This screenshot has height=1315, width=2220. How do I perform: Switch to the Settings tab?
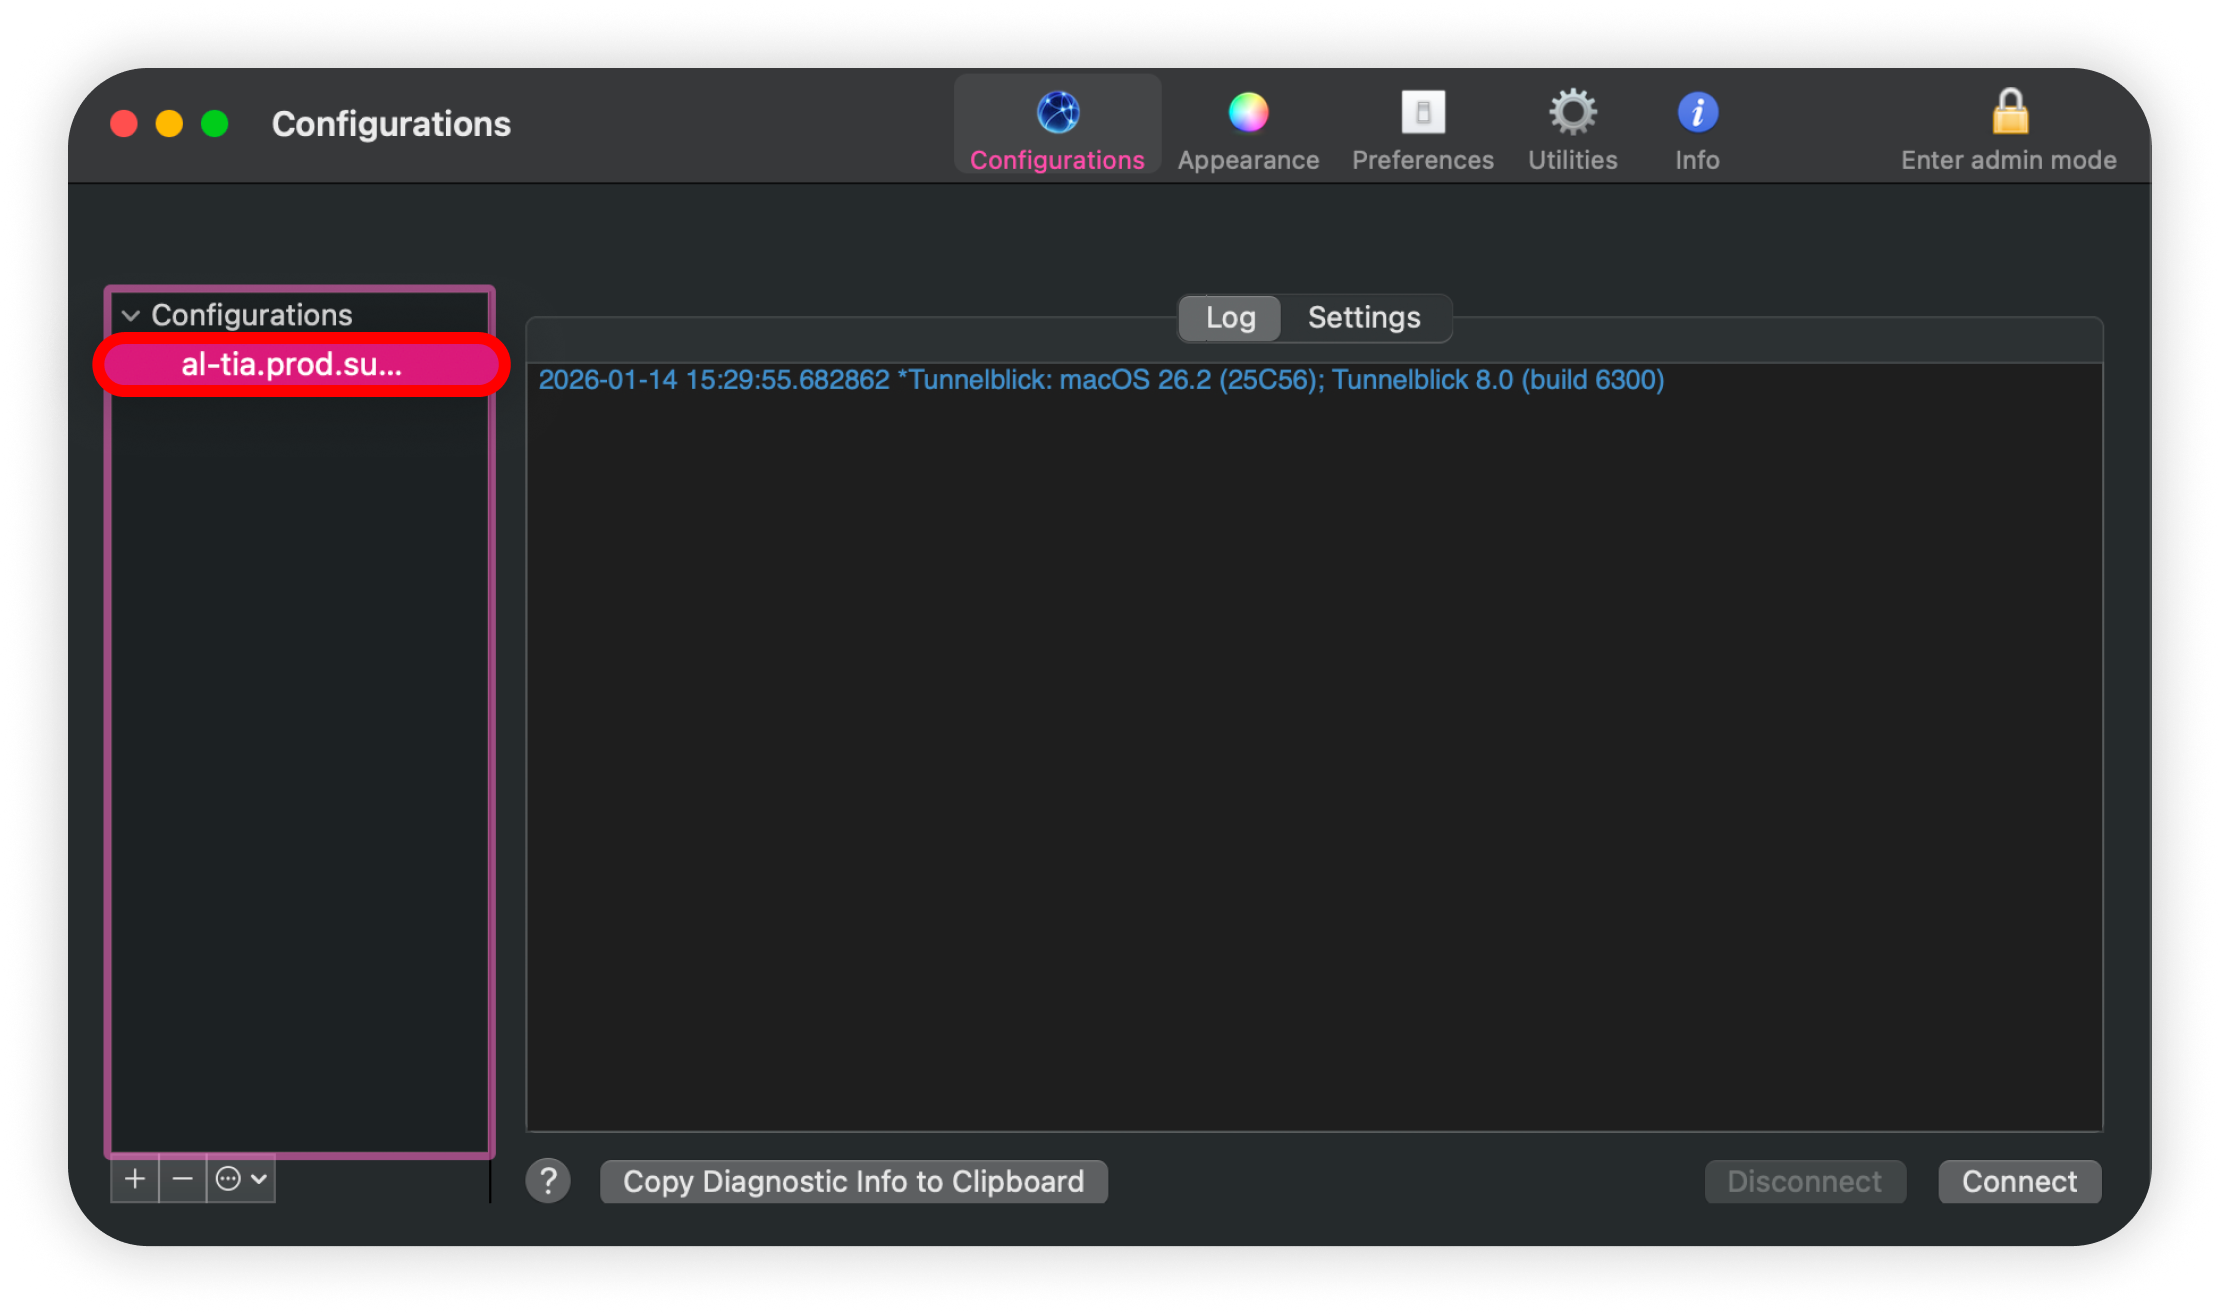(1364, 318)
